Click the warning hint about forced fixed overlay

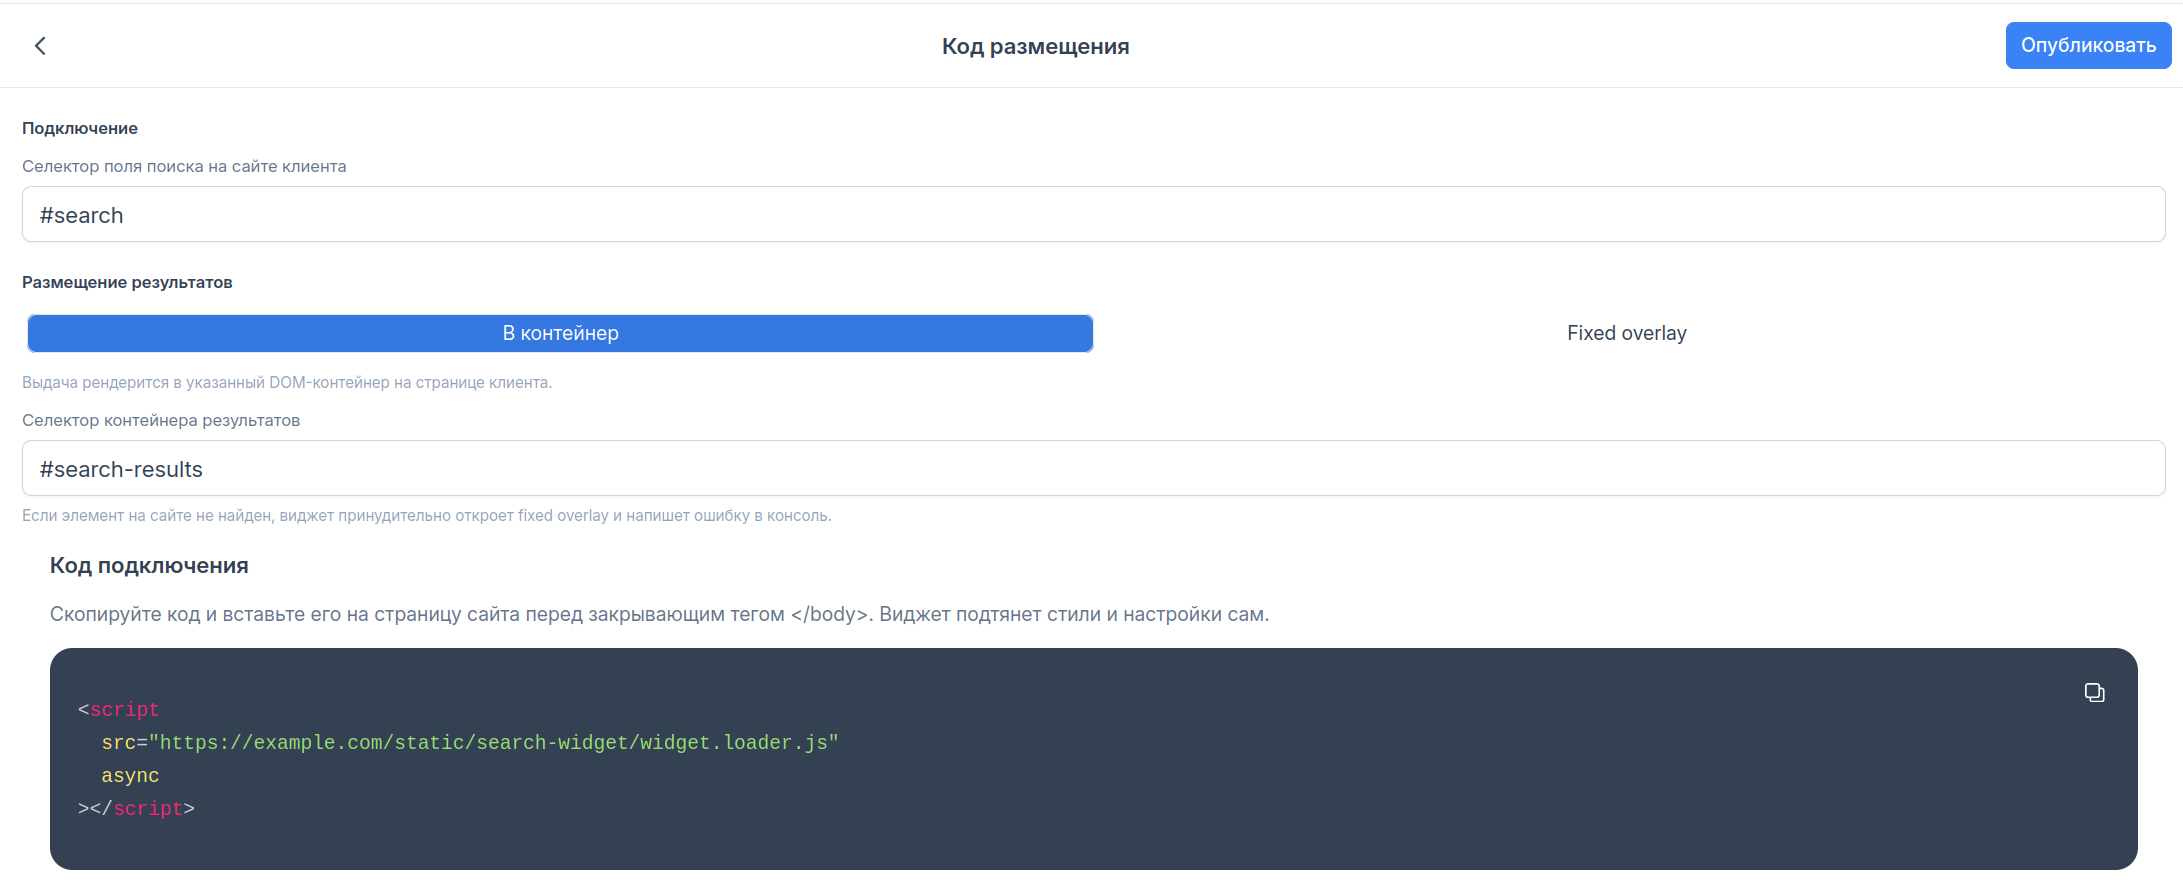click(427, 515)
